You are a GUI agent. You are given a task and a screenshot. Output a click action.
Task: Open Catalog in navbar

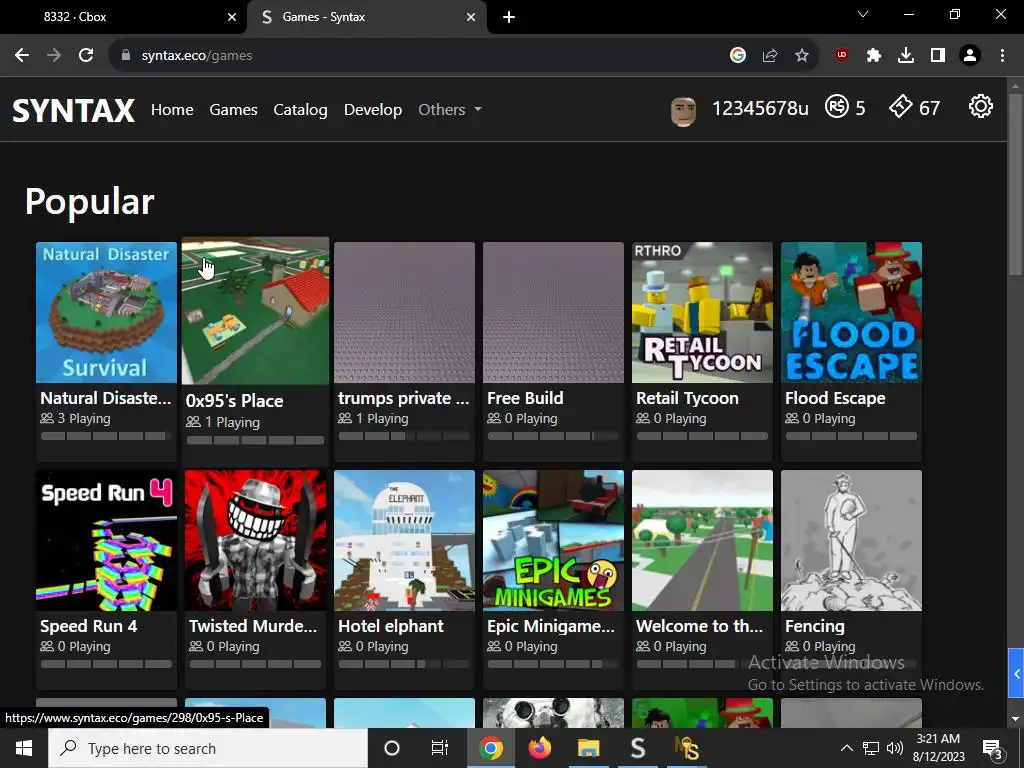point(300,109)
